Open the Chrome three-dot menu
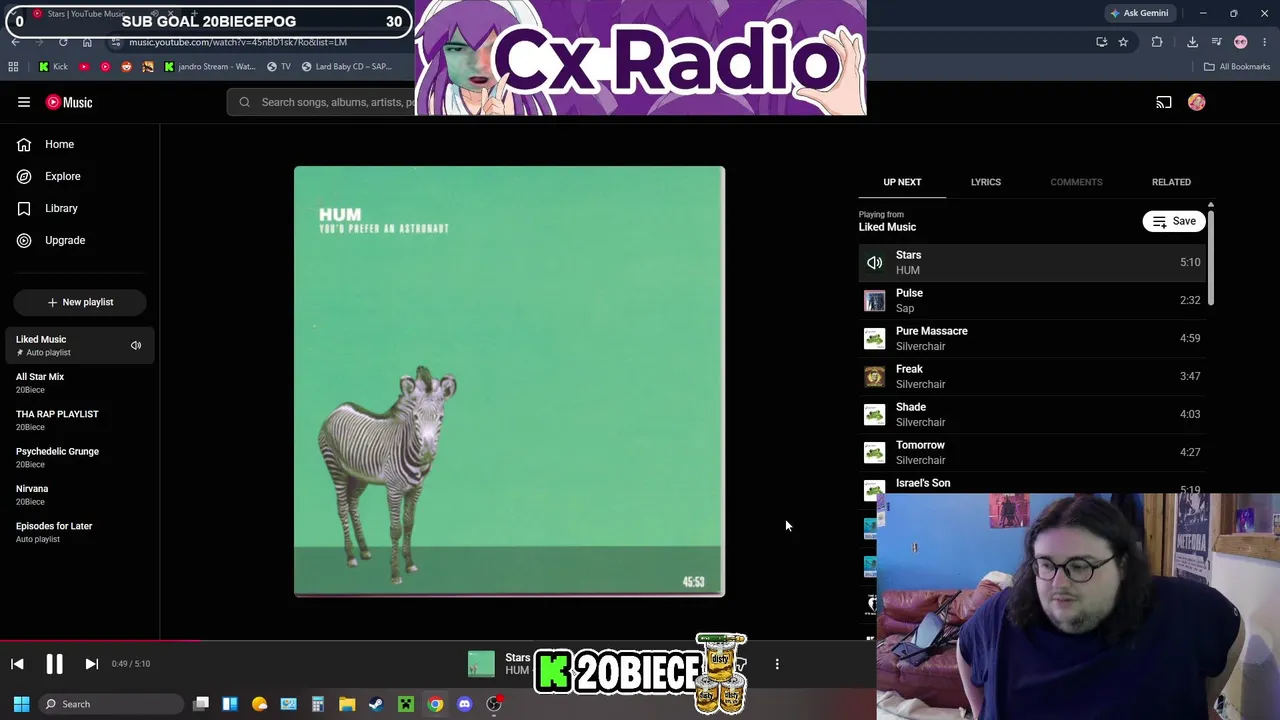This screenshot has height=720, width=1280. point(1265,42)
